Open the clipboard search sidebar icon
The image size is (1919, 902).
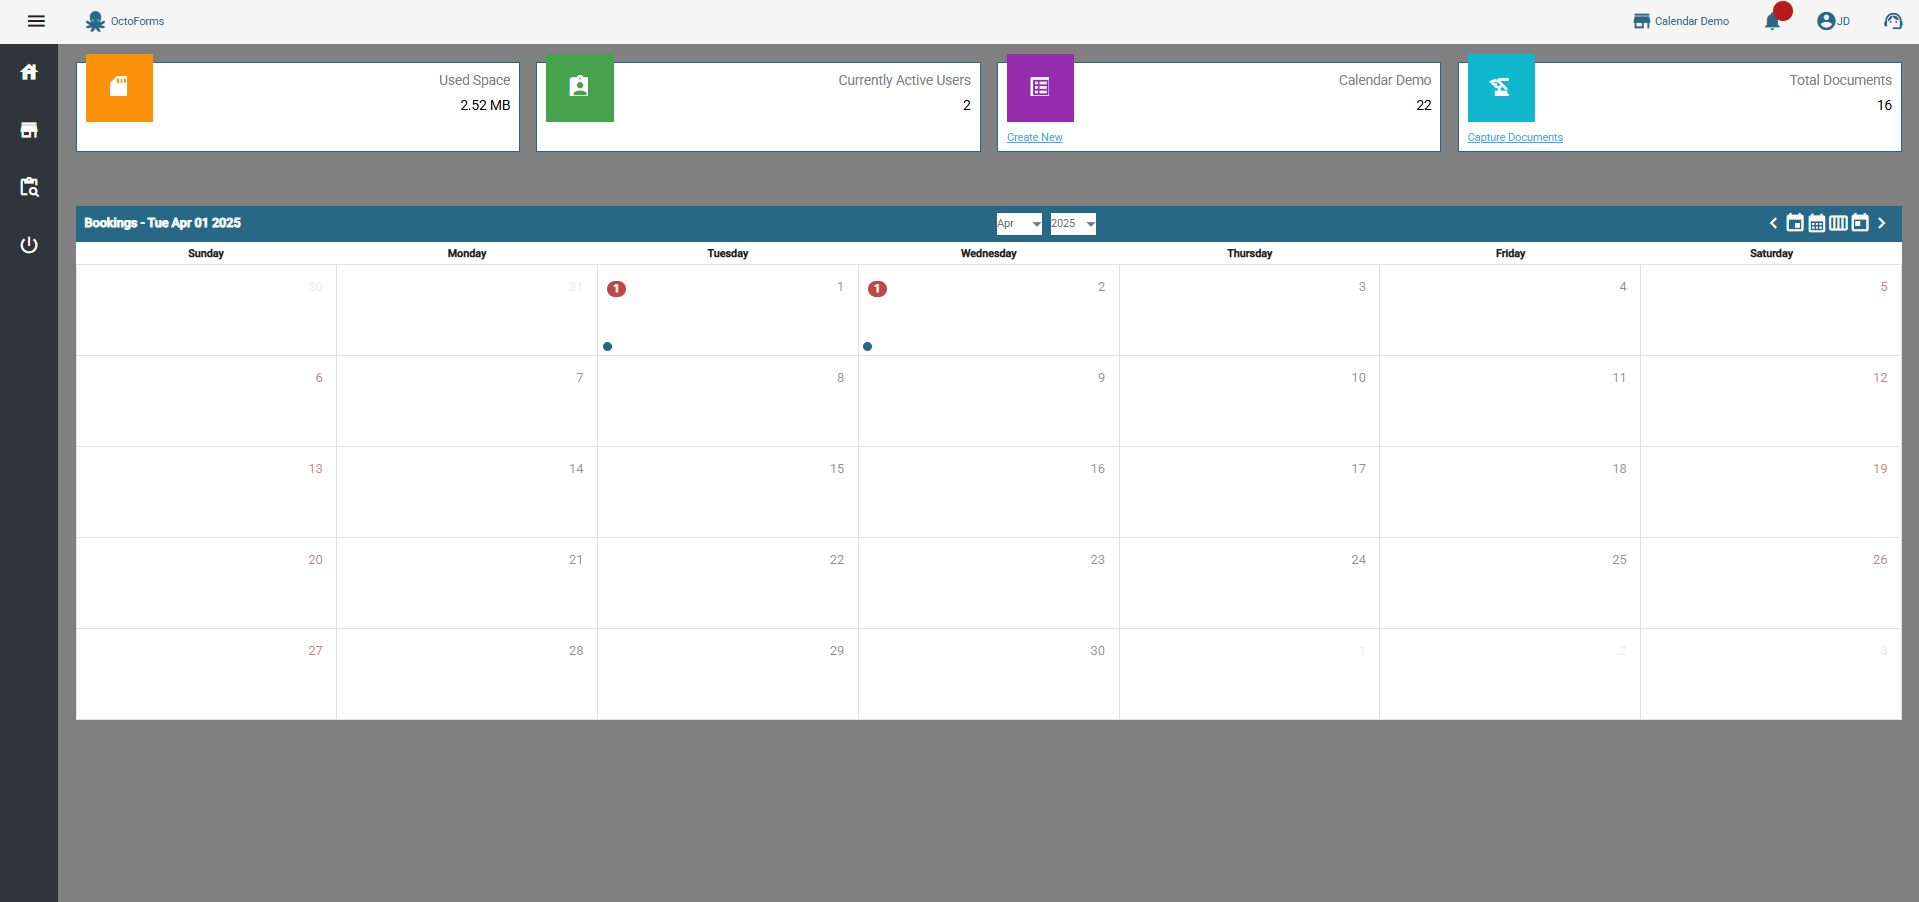pyautogui.click(x=29, y=187)
